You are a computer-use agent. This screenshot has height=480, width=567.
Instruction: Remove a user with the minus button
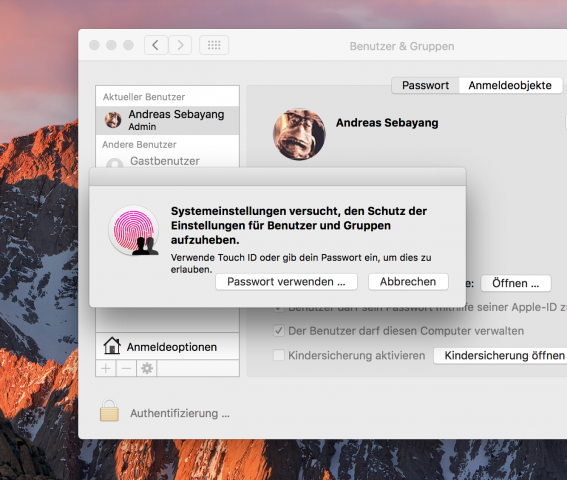[x=126, y=369]
